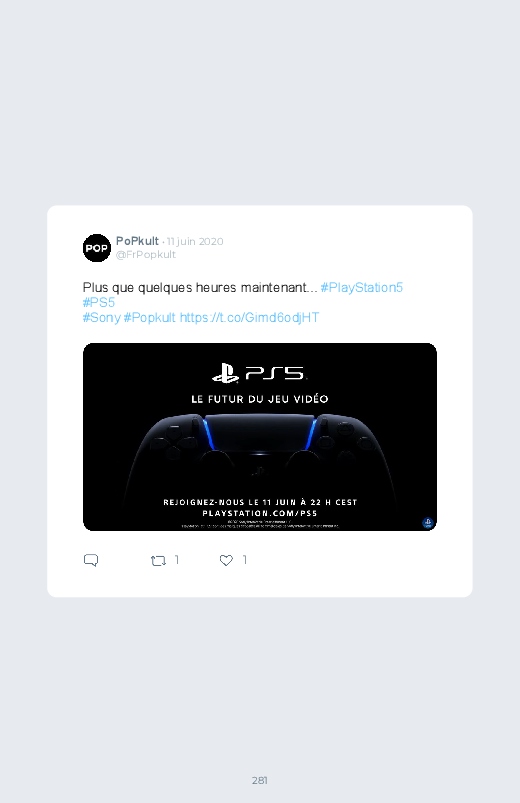Click the like count number
The width and height of the screenshot is (520, 803).
click(244, 560)
